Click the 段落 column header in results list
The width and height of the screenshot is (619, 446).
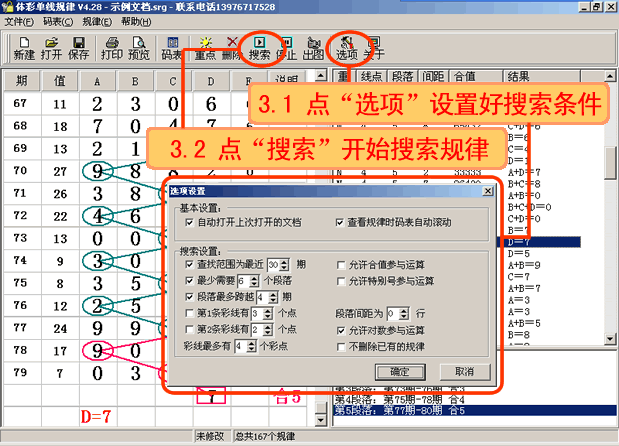(x=403, y=76)
